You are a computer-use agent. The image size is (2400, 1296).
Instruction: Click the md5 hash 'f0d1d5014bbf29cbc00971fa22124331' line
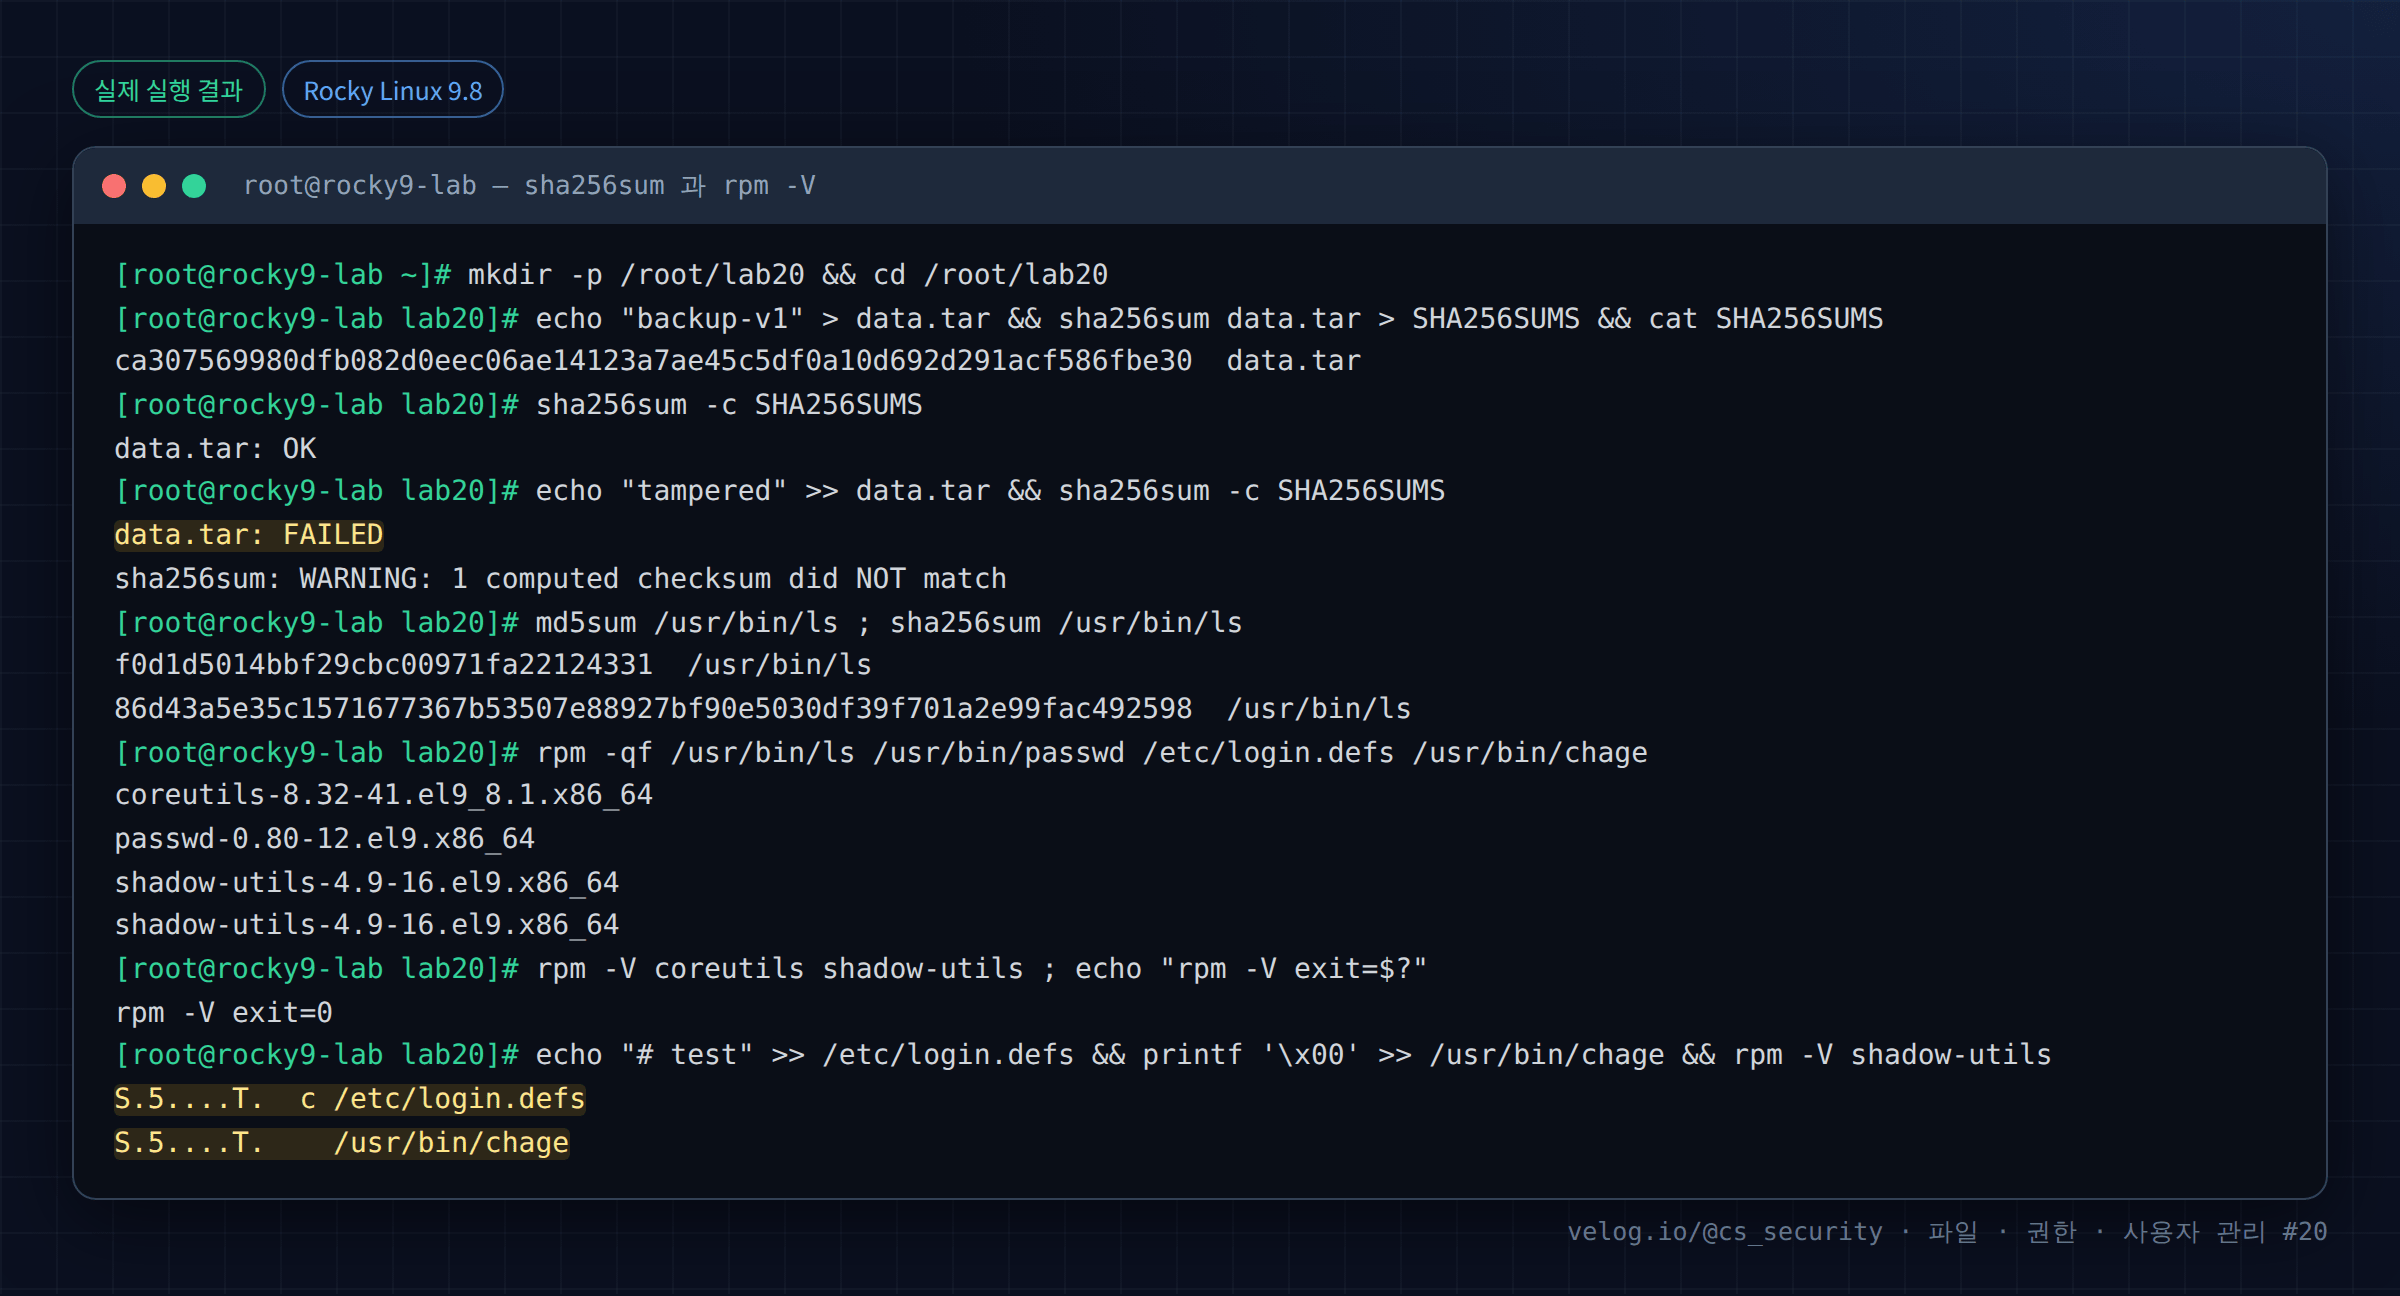click(493, 665)
